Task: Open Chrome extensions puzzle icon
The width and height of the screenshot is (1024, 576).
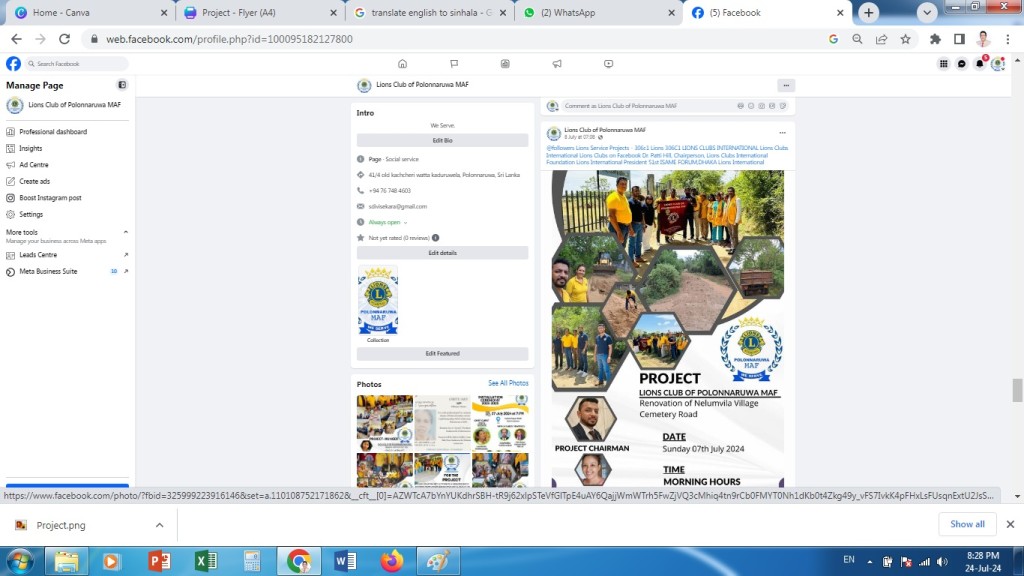Action: (x=935, y=39)
